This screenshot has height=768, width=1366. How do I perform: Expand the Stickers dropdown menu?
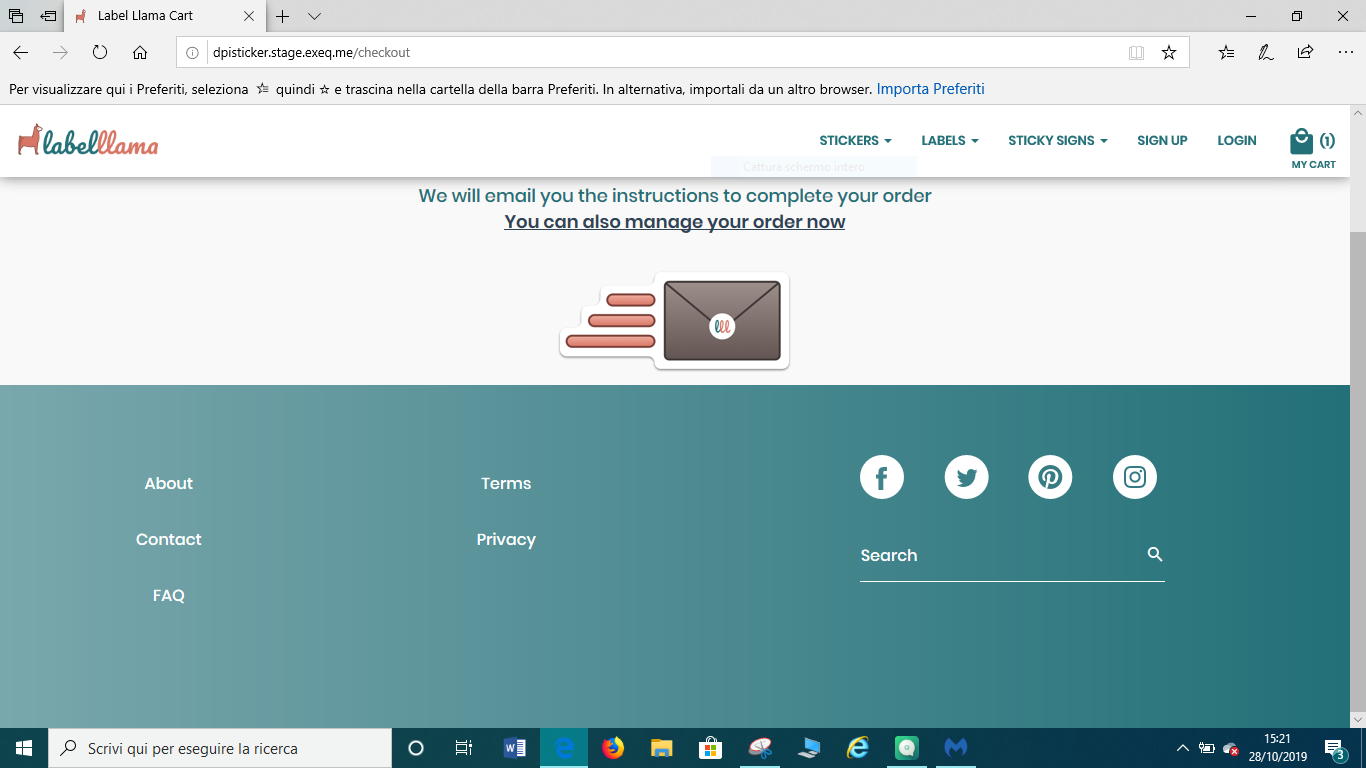(855, 141)
